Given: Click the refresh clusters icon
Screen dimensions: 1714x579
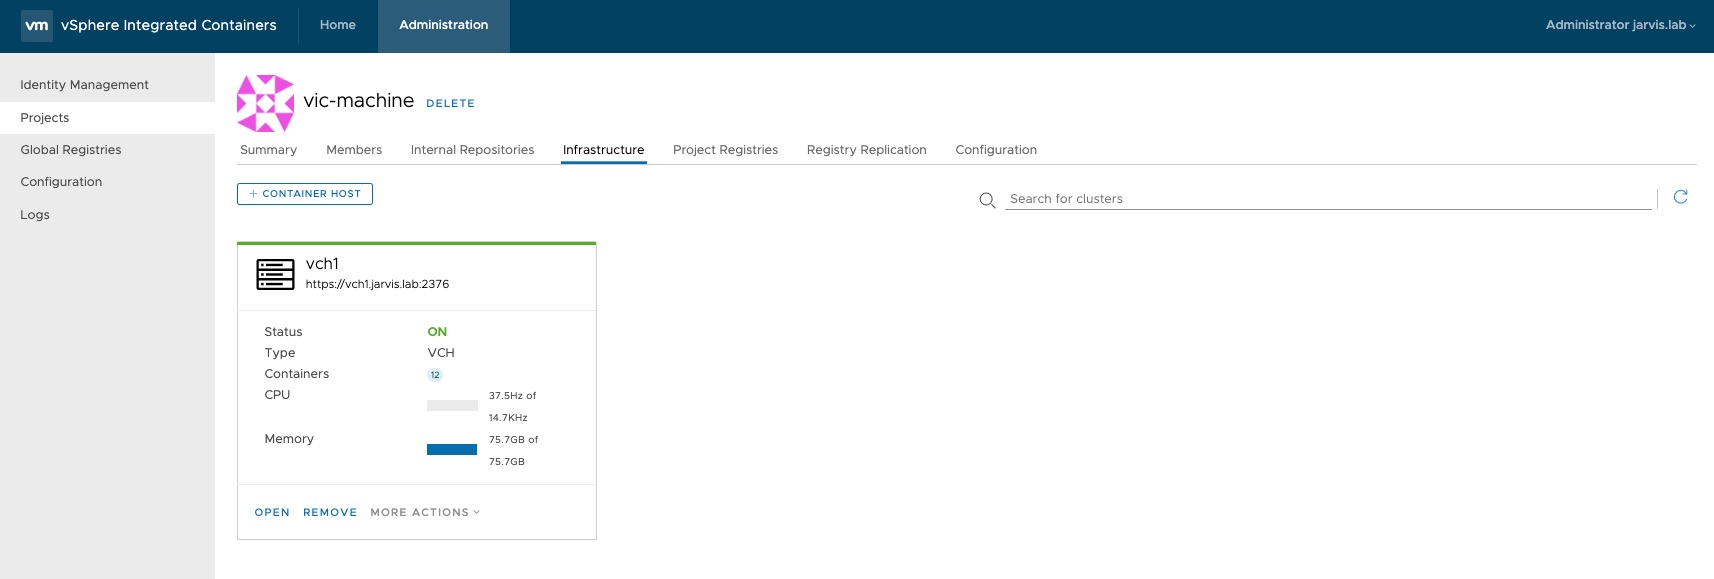Looking at the screenshot, I should [1680, 197].
